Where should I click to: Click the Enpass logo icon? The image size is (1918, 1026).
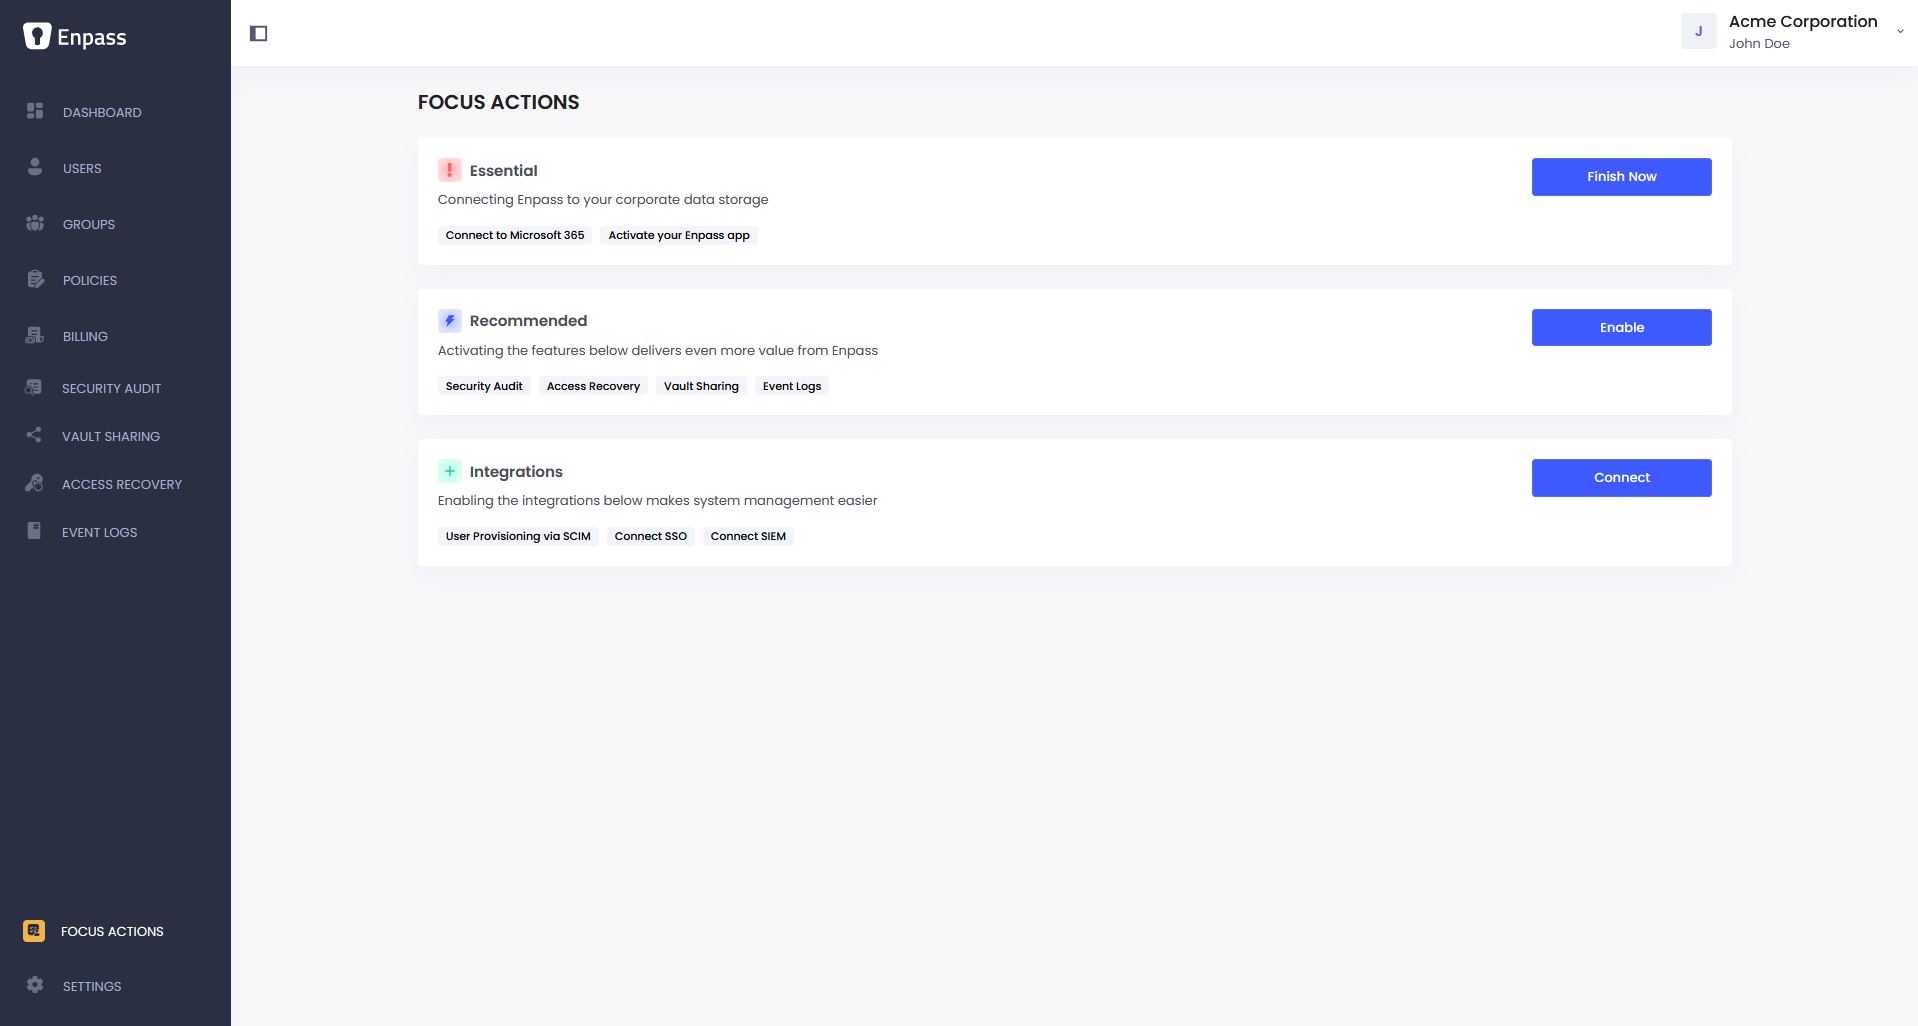[37, 36]
